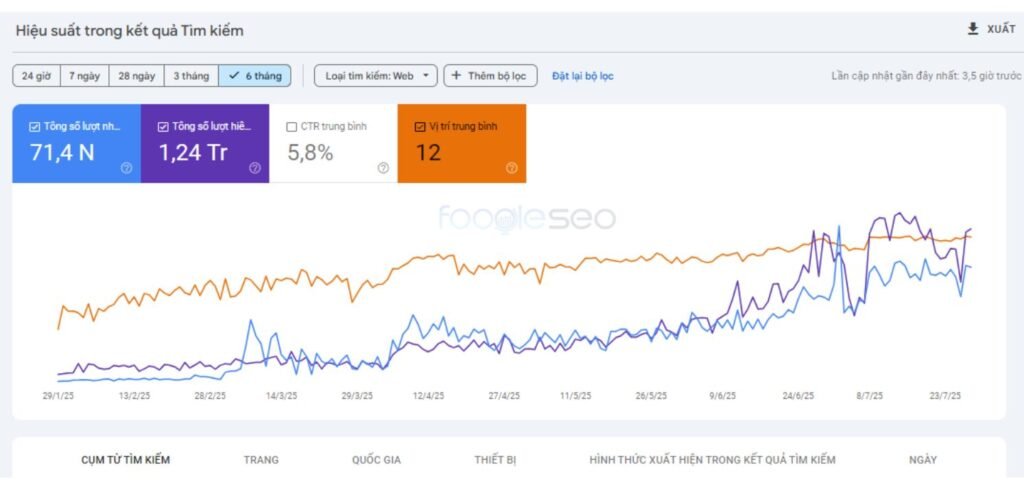
Task: Toggle the Tổng số lượt hiển thị checkbox
Action: pos(163,127)
